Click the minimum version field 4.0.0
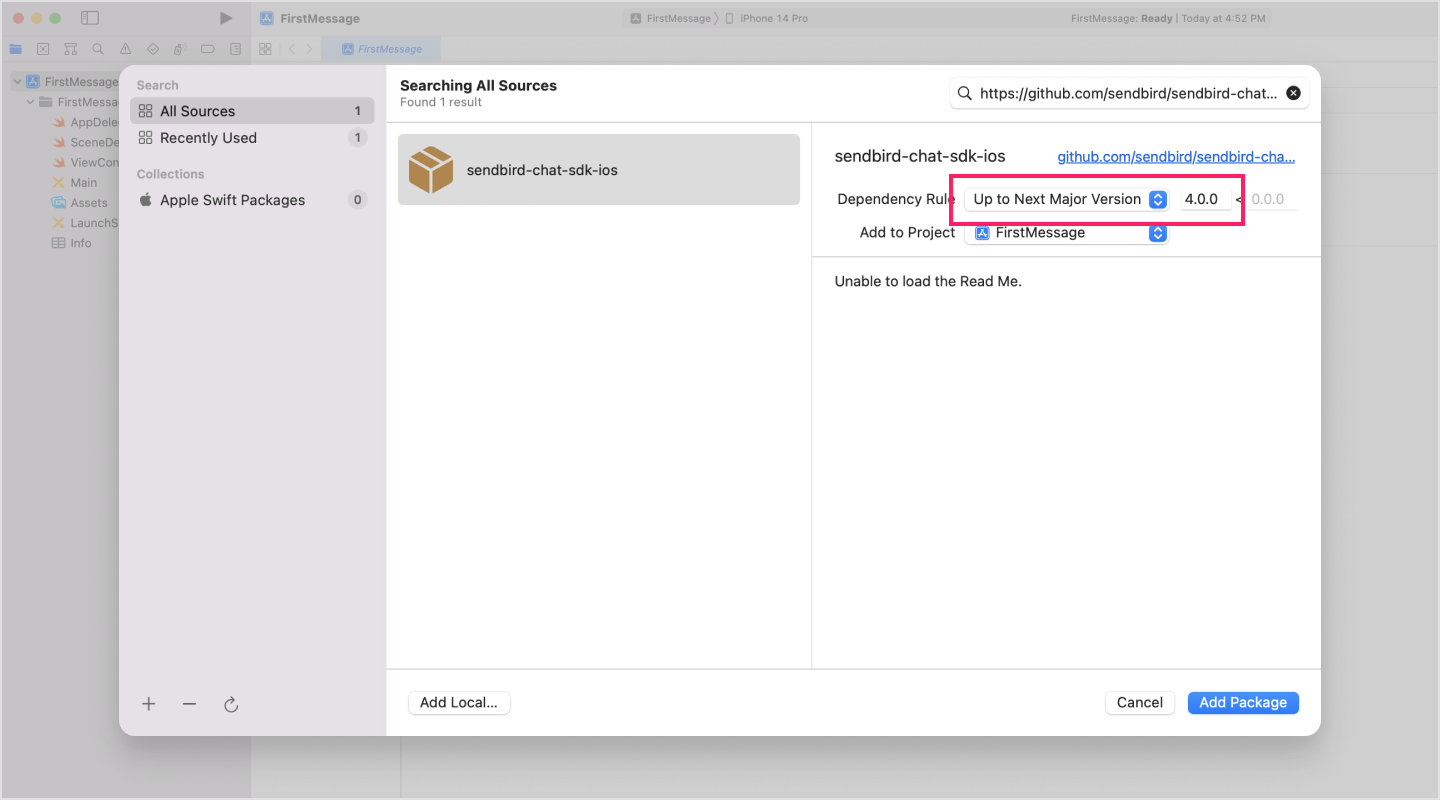The height and width of the screenshot is (800, 1440). tap(1205, 199)
